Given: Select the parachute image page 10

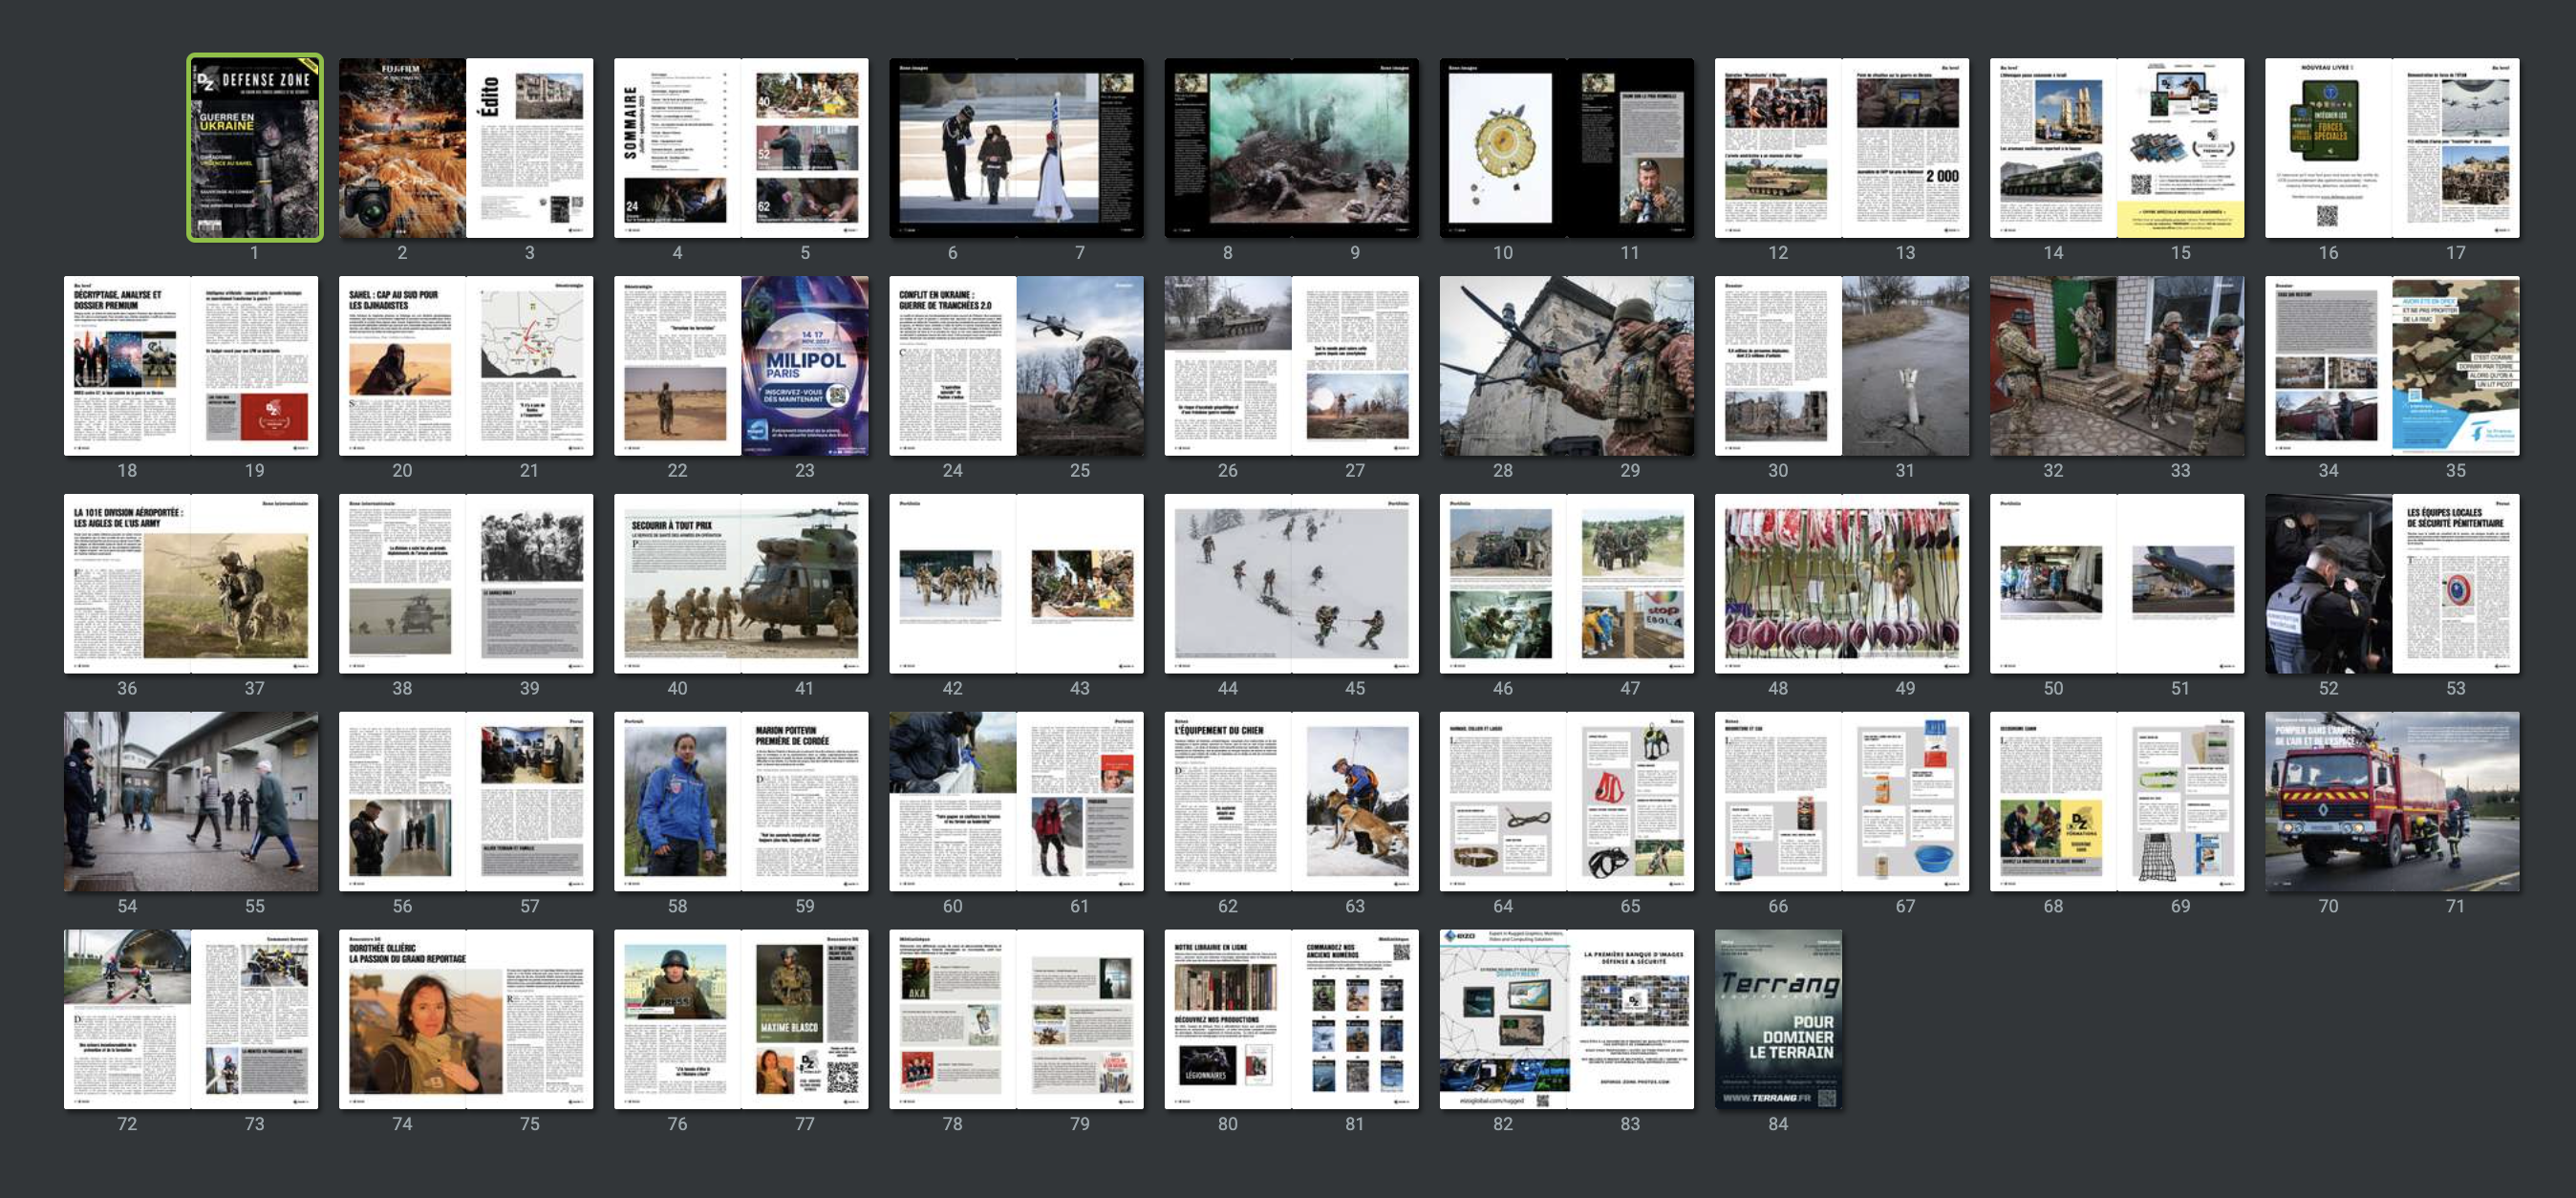Looking at the screenshot, I should (x=1503, y=147).
